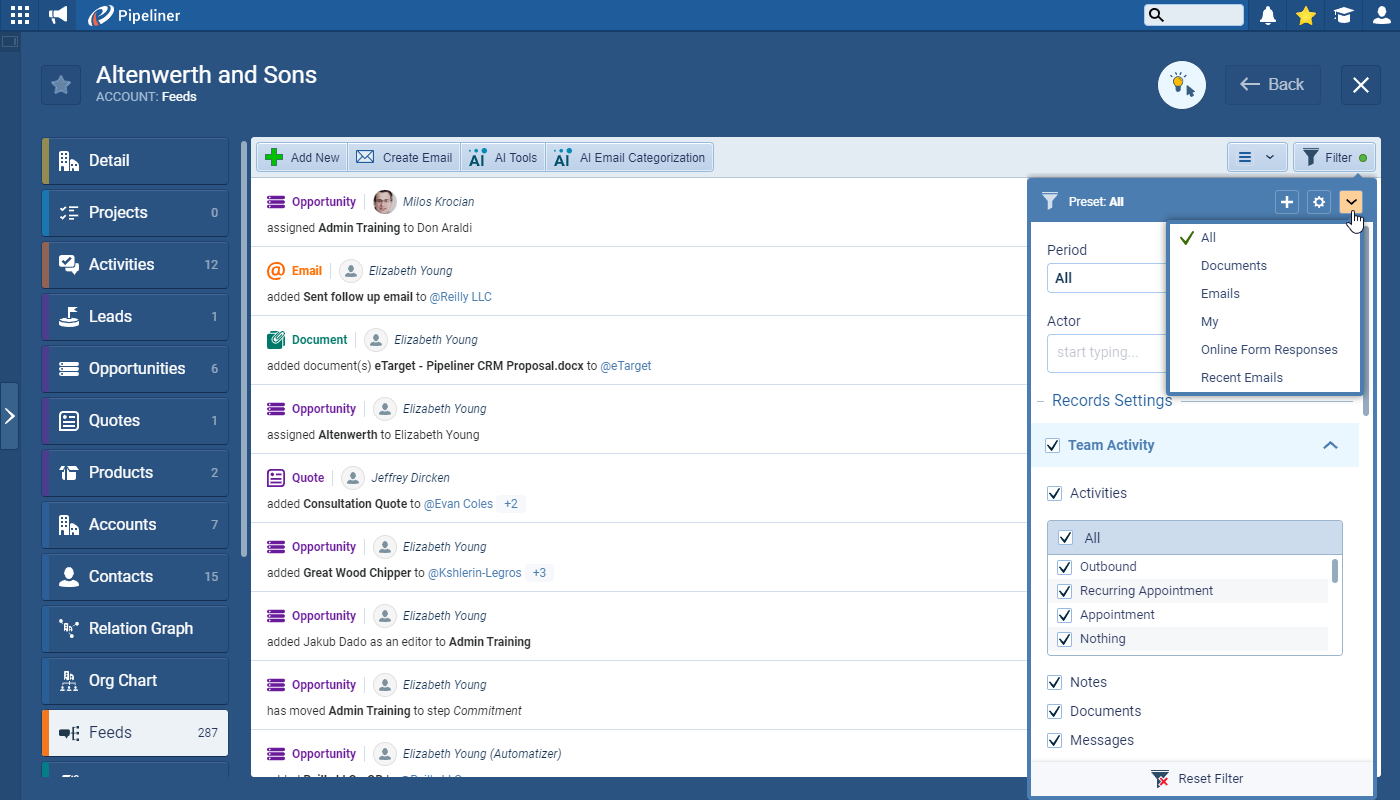Collapse the Team Activity section chevron
Image resolution: width=1400 pixels, height=800 pixels.
tap(1330, 445)
